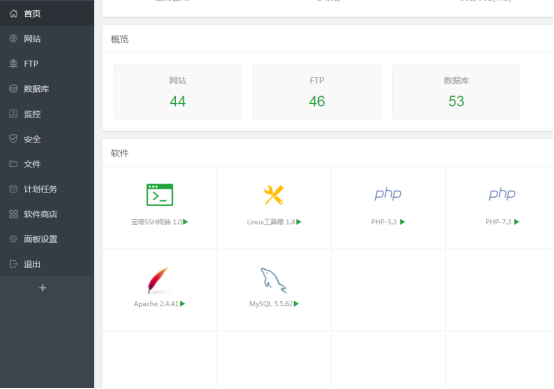
Task: Click the PHP-7.3 logo
Action: coord(502,194)
